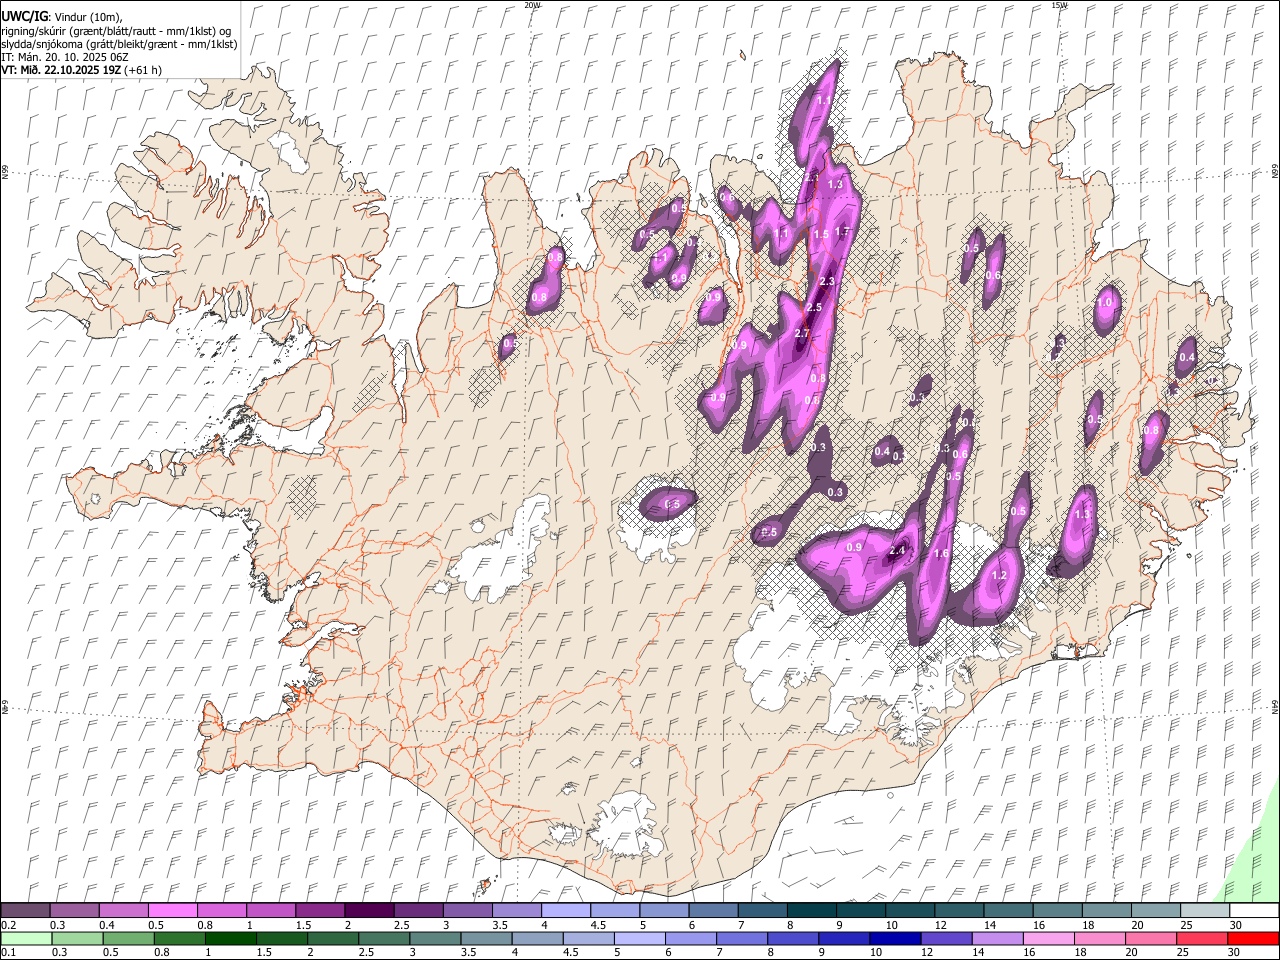Screen dimensions: 1280x960
Task: Click the grey-green swatch labeled 2.5 in green scale
Action: point(384,939)
